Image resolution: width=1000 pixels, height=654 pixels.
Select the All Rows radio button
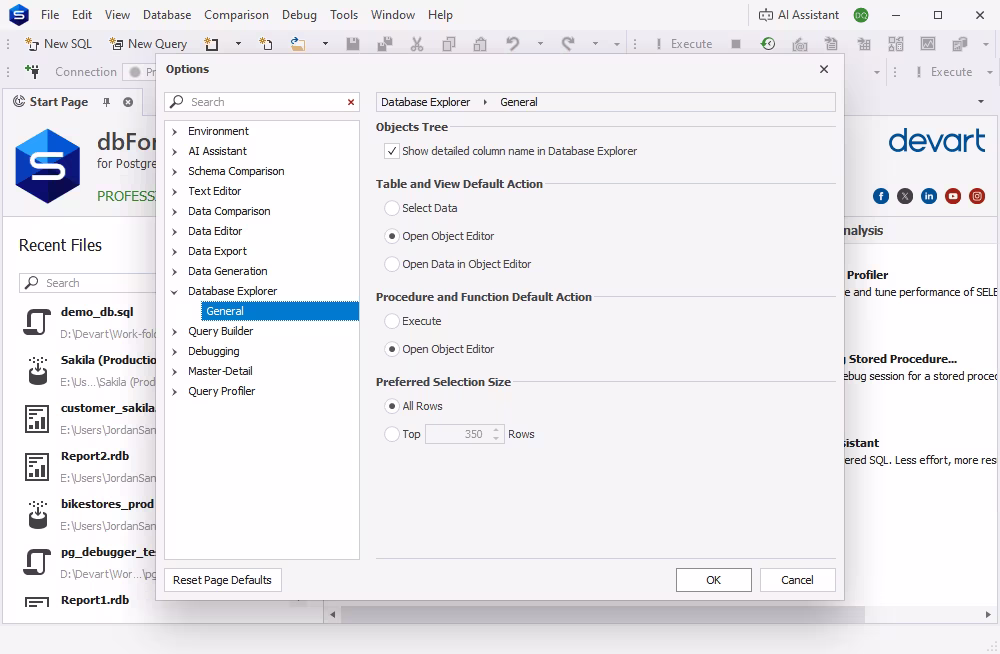tap(392, 406)
